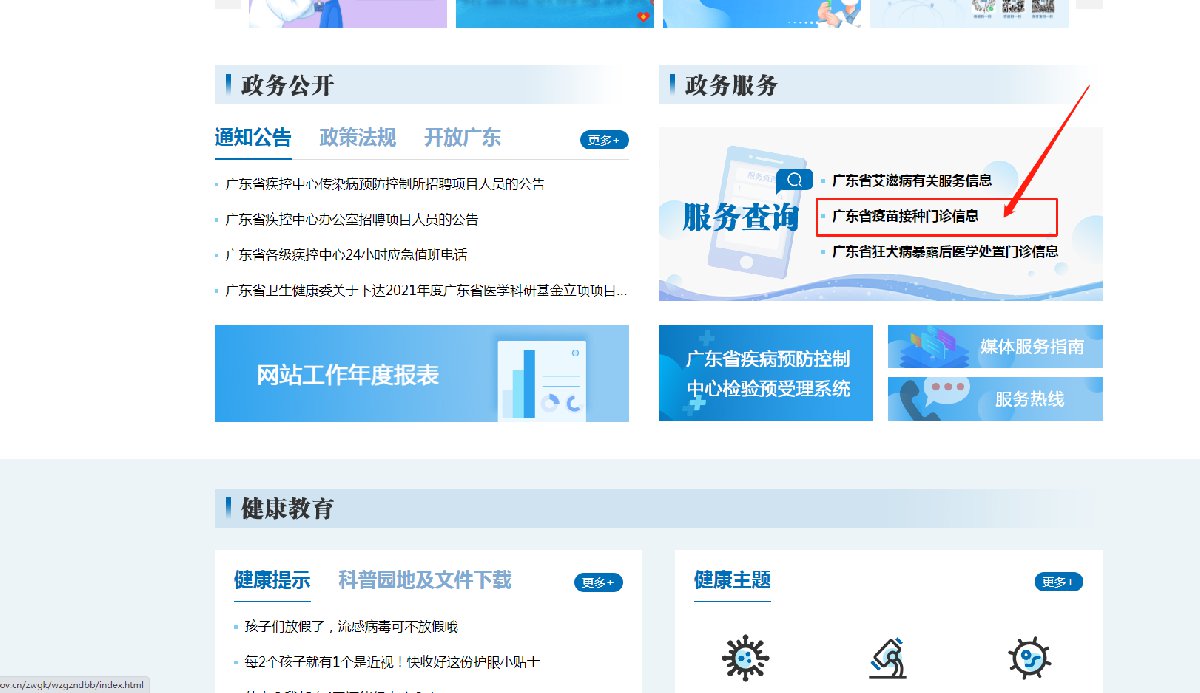The width and height of the screenshot is (1200, 693).
Task: Open the 网站工作年度报表 banner
Action: [x=421, y=374]
